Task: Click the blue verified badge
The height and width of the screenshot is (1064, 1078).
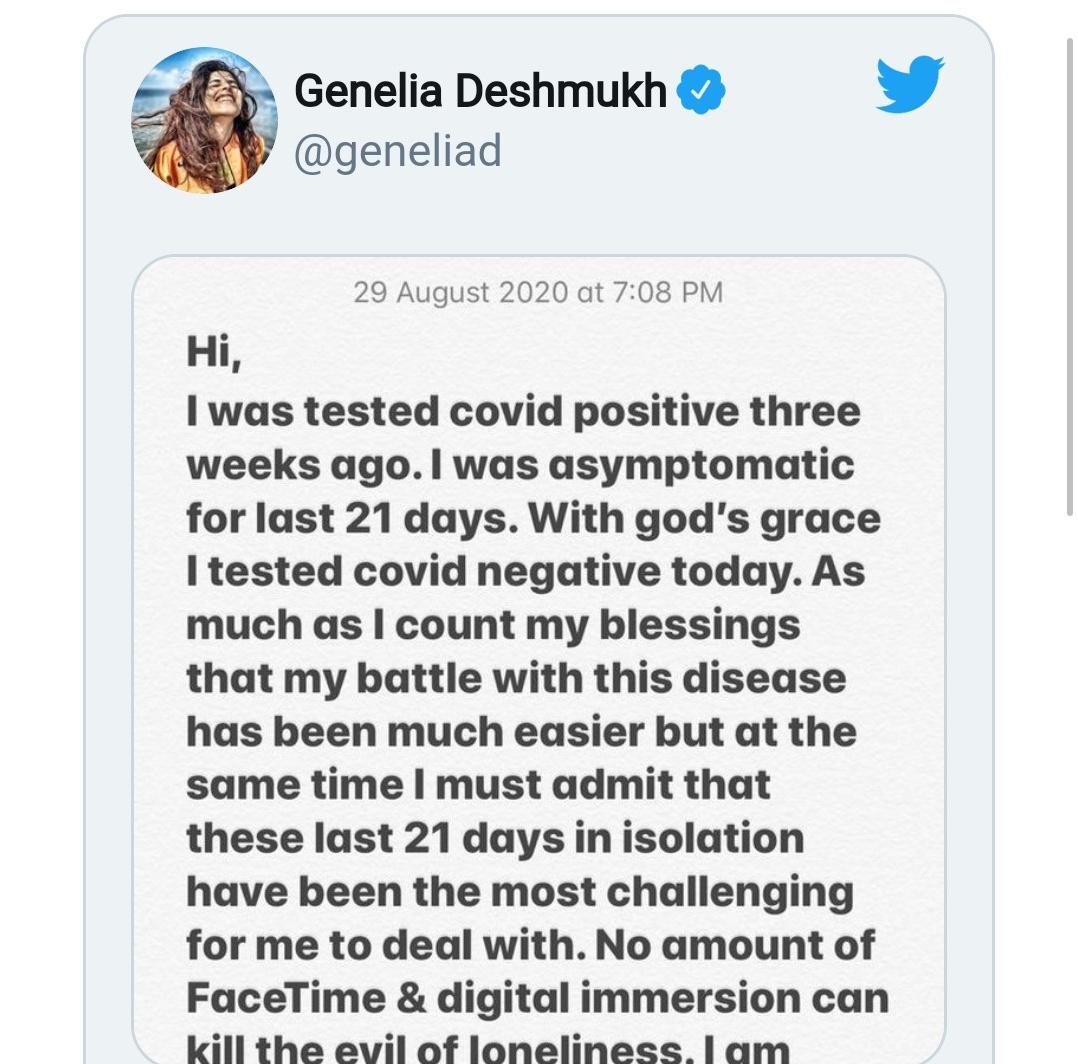Action: click(x=701, y=89)
